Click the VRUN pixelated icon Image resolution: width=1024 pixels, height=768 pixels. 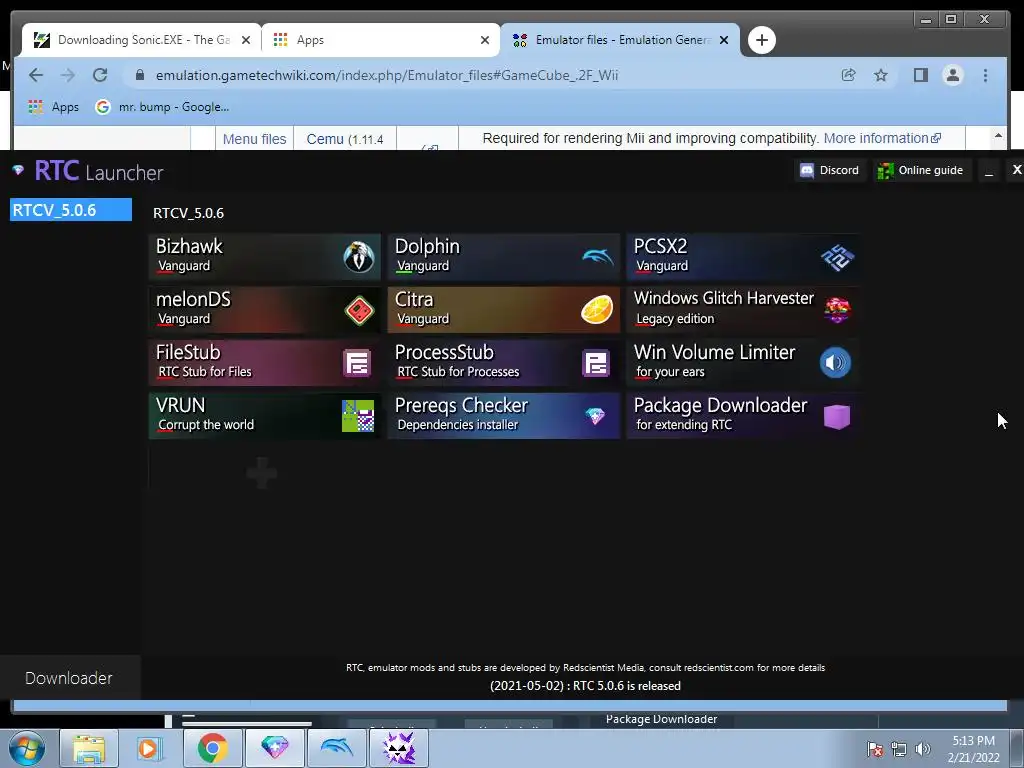[358, 416]
